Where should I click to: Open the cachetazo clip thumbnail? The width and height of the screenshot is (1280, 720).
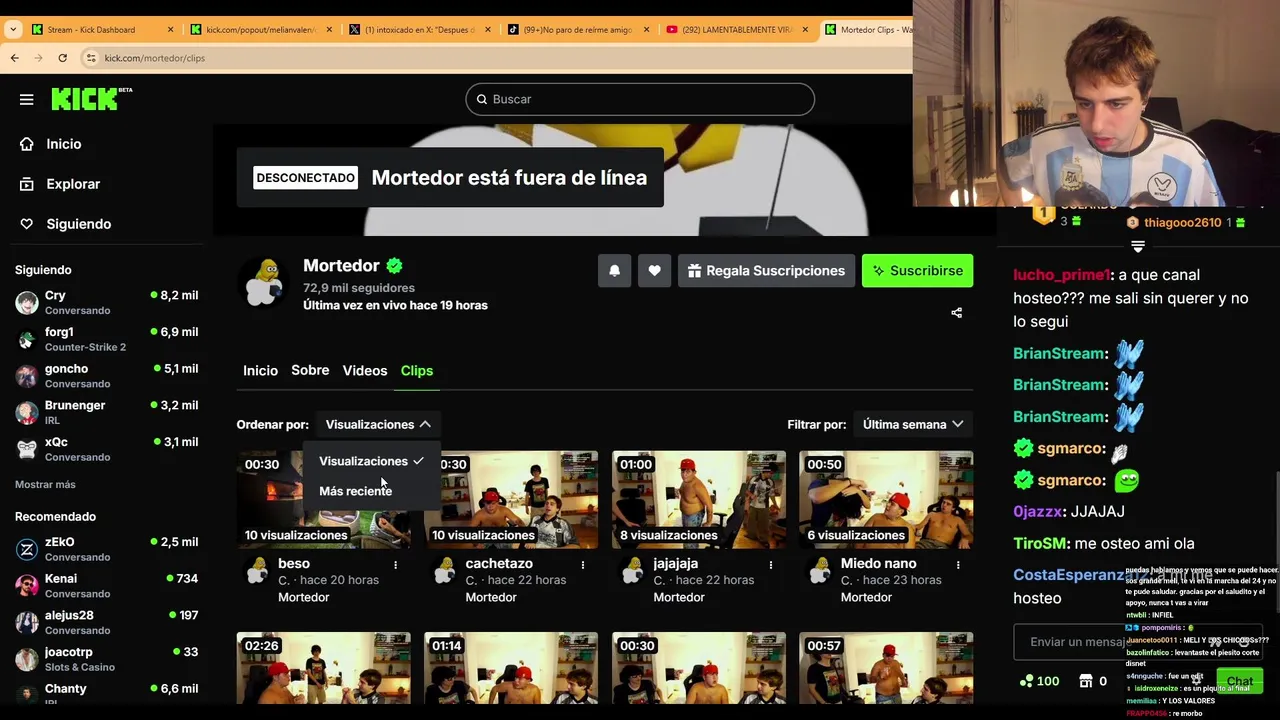511,499
